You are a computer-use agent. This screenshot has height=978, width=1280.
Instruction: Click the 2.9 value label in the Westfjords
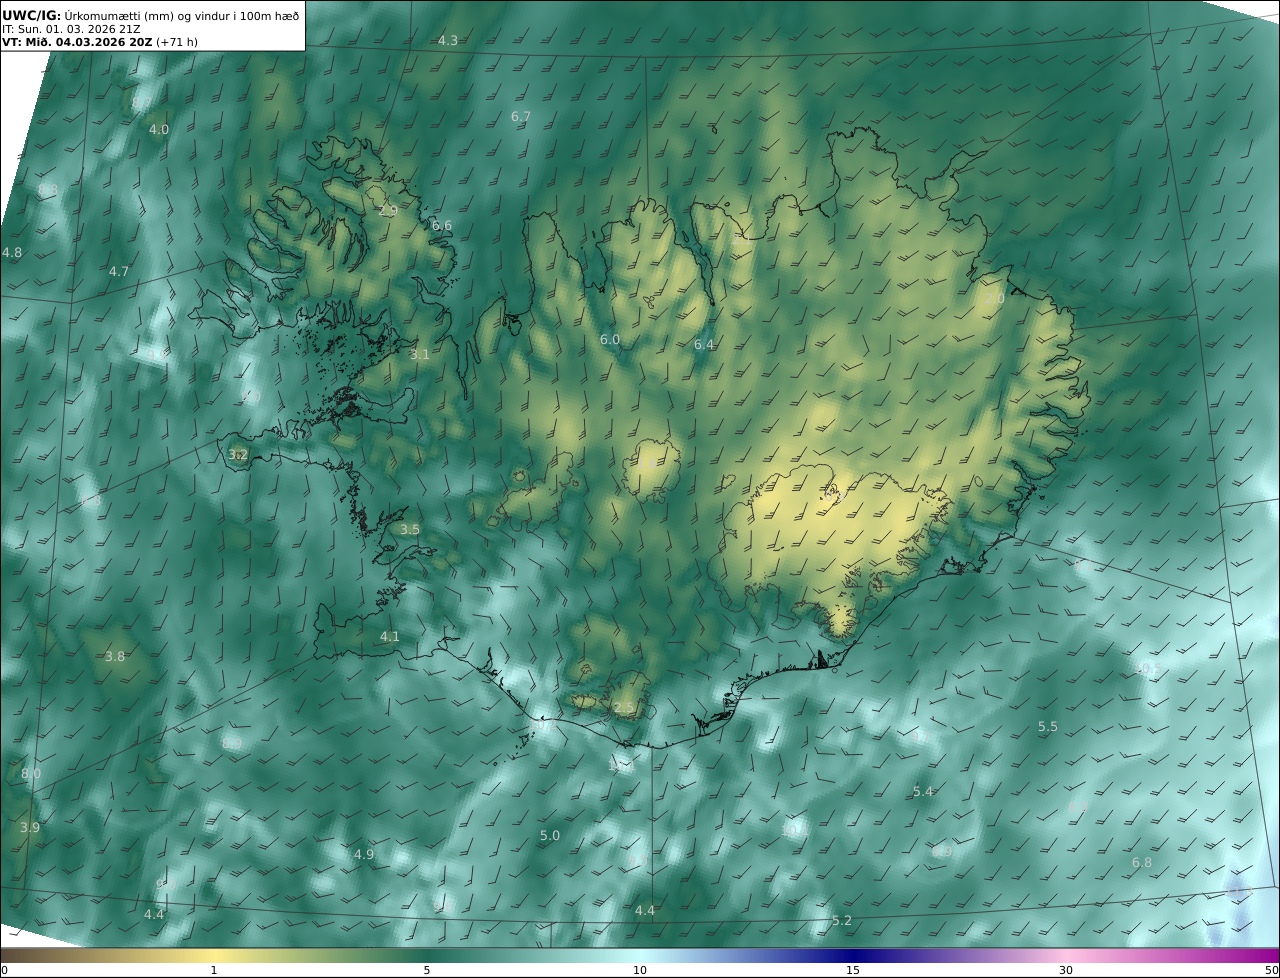click(x=388, y=211)
